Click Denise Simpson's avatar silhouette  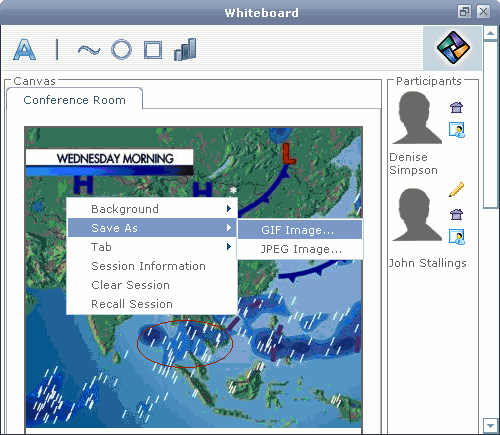(x=417, y=118)
